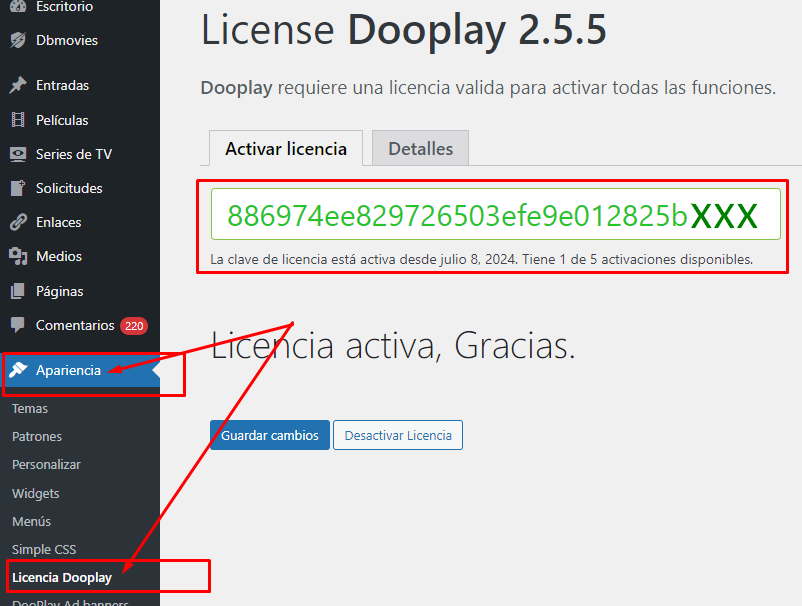Open the Menús submenu item

coord(31,522)
